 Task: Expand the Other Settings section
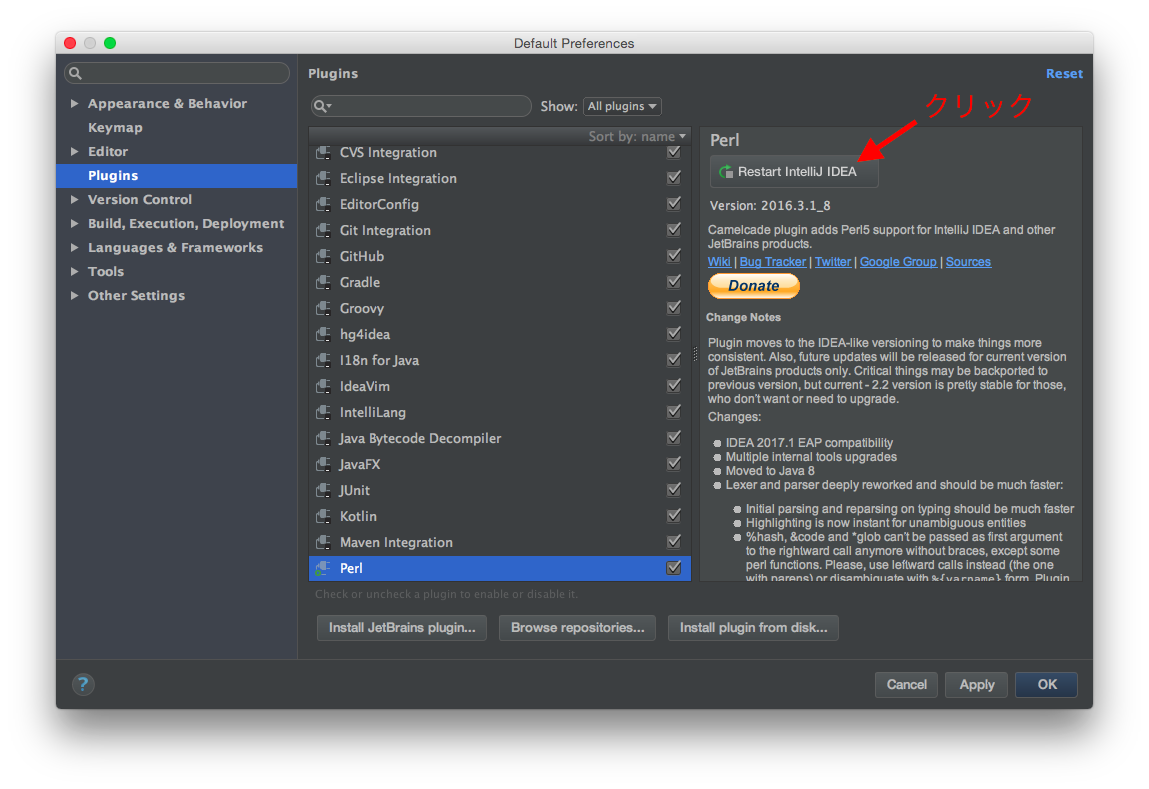pos(74,295)
